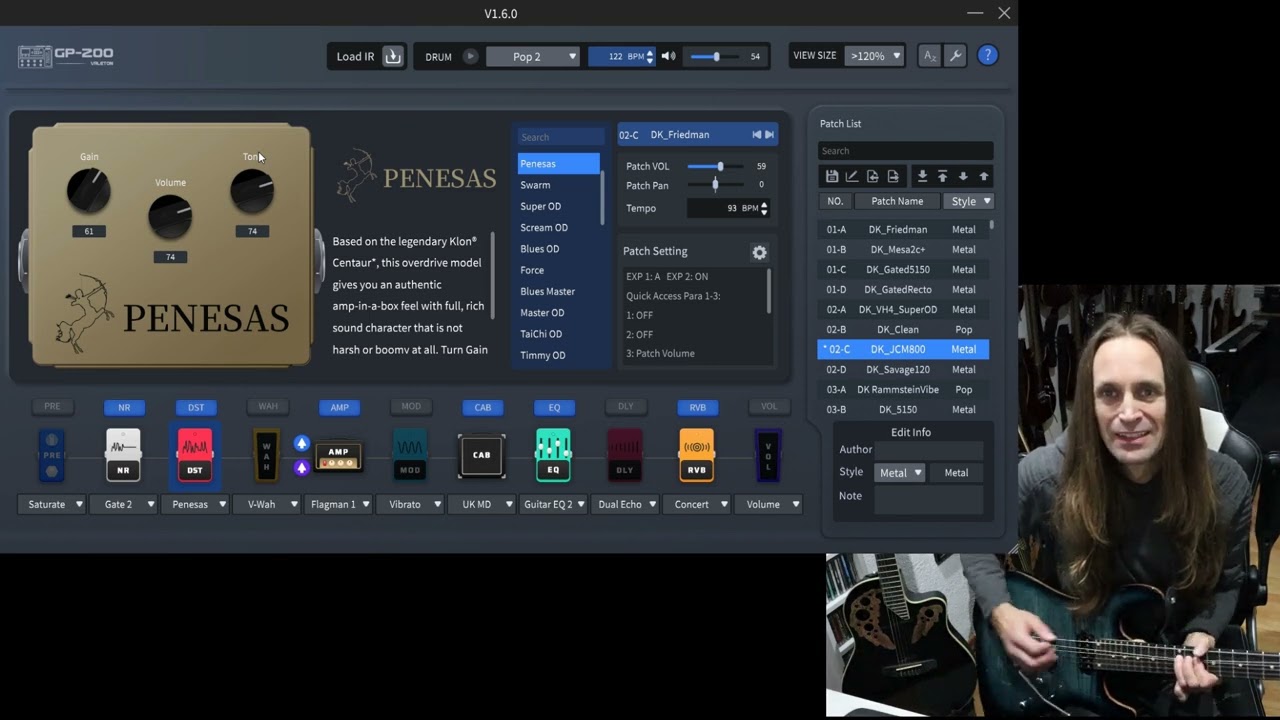
Task: Adjust the Patch VOL slider
Action: click(x=715, y=167)
